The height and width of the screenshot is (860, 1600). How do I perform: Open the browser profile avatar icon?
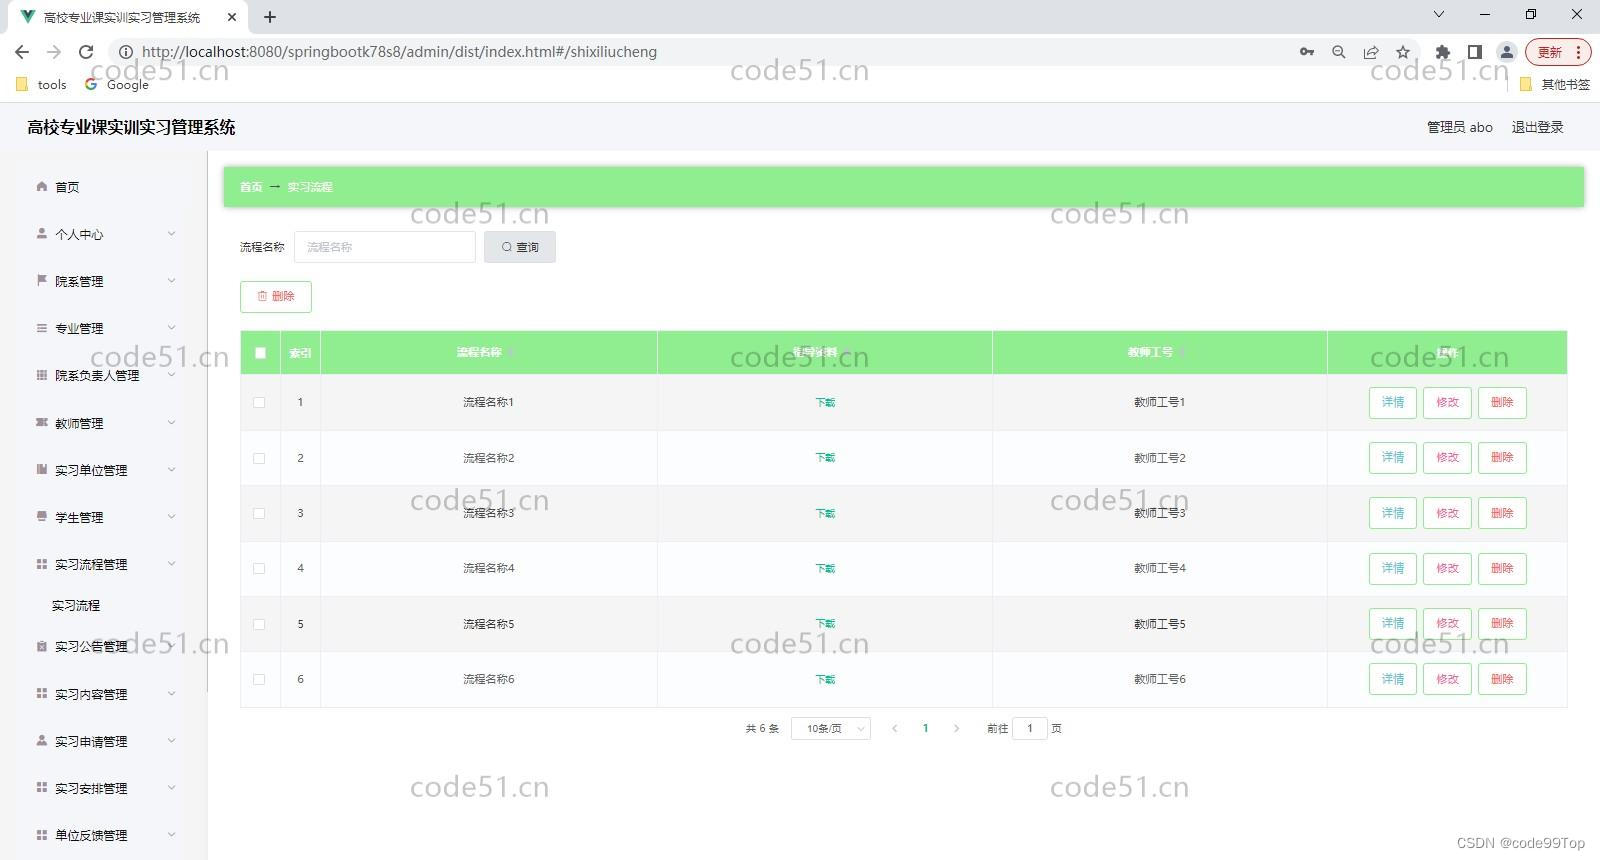tap(1506, 52)
